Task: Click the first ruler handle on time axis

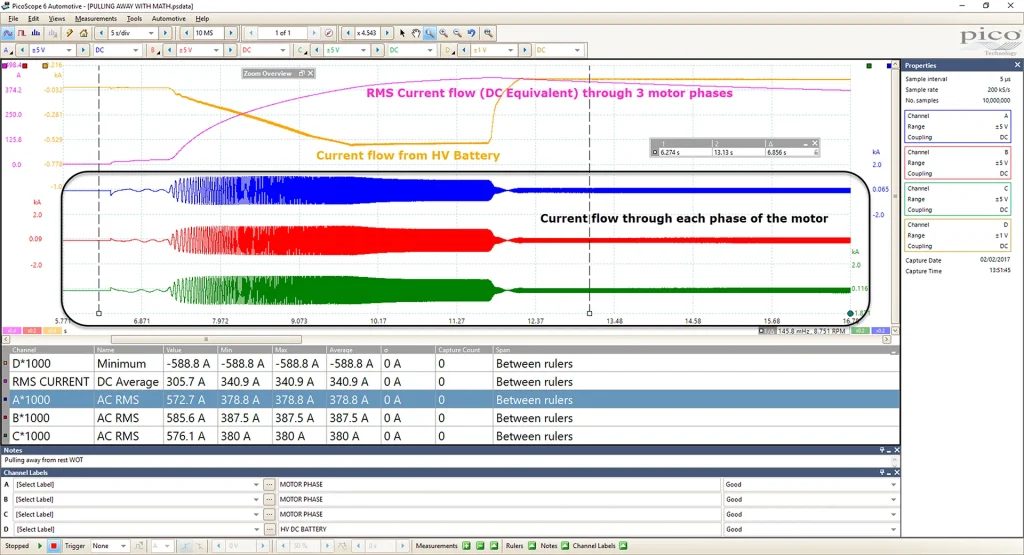Action: [99, 313]
